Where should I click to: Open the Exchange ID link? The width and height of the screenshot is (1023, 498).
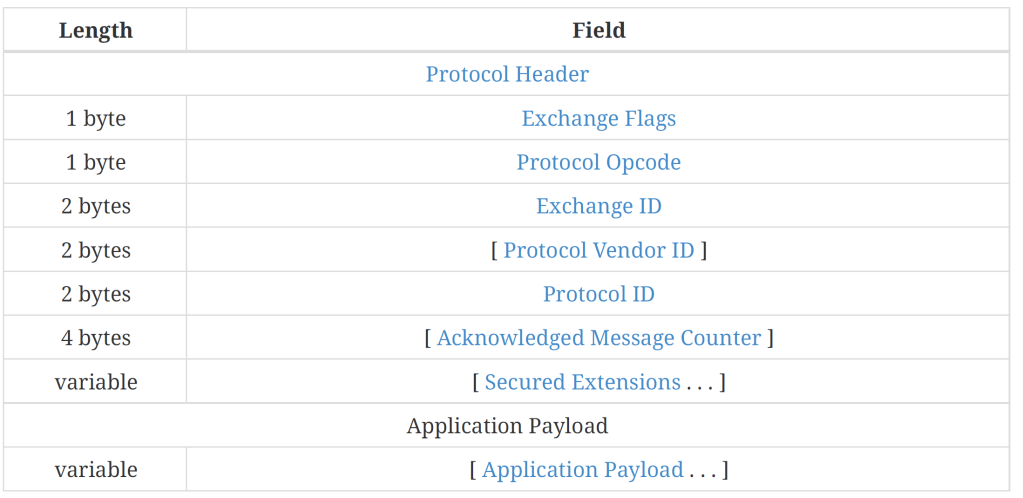(x=598, y=206)
